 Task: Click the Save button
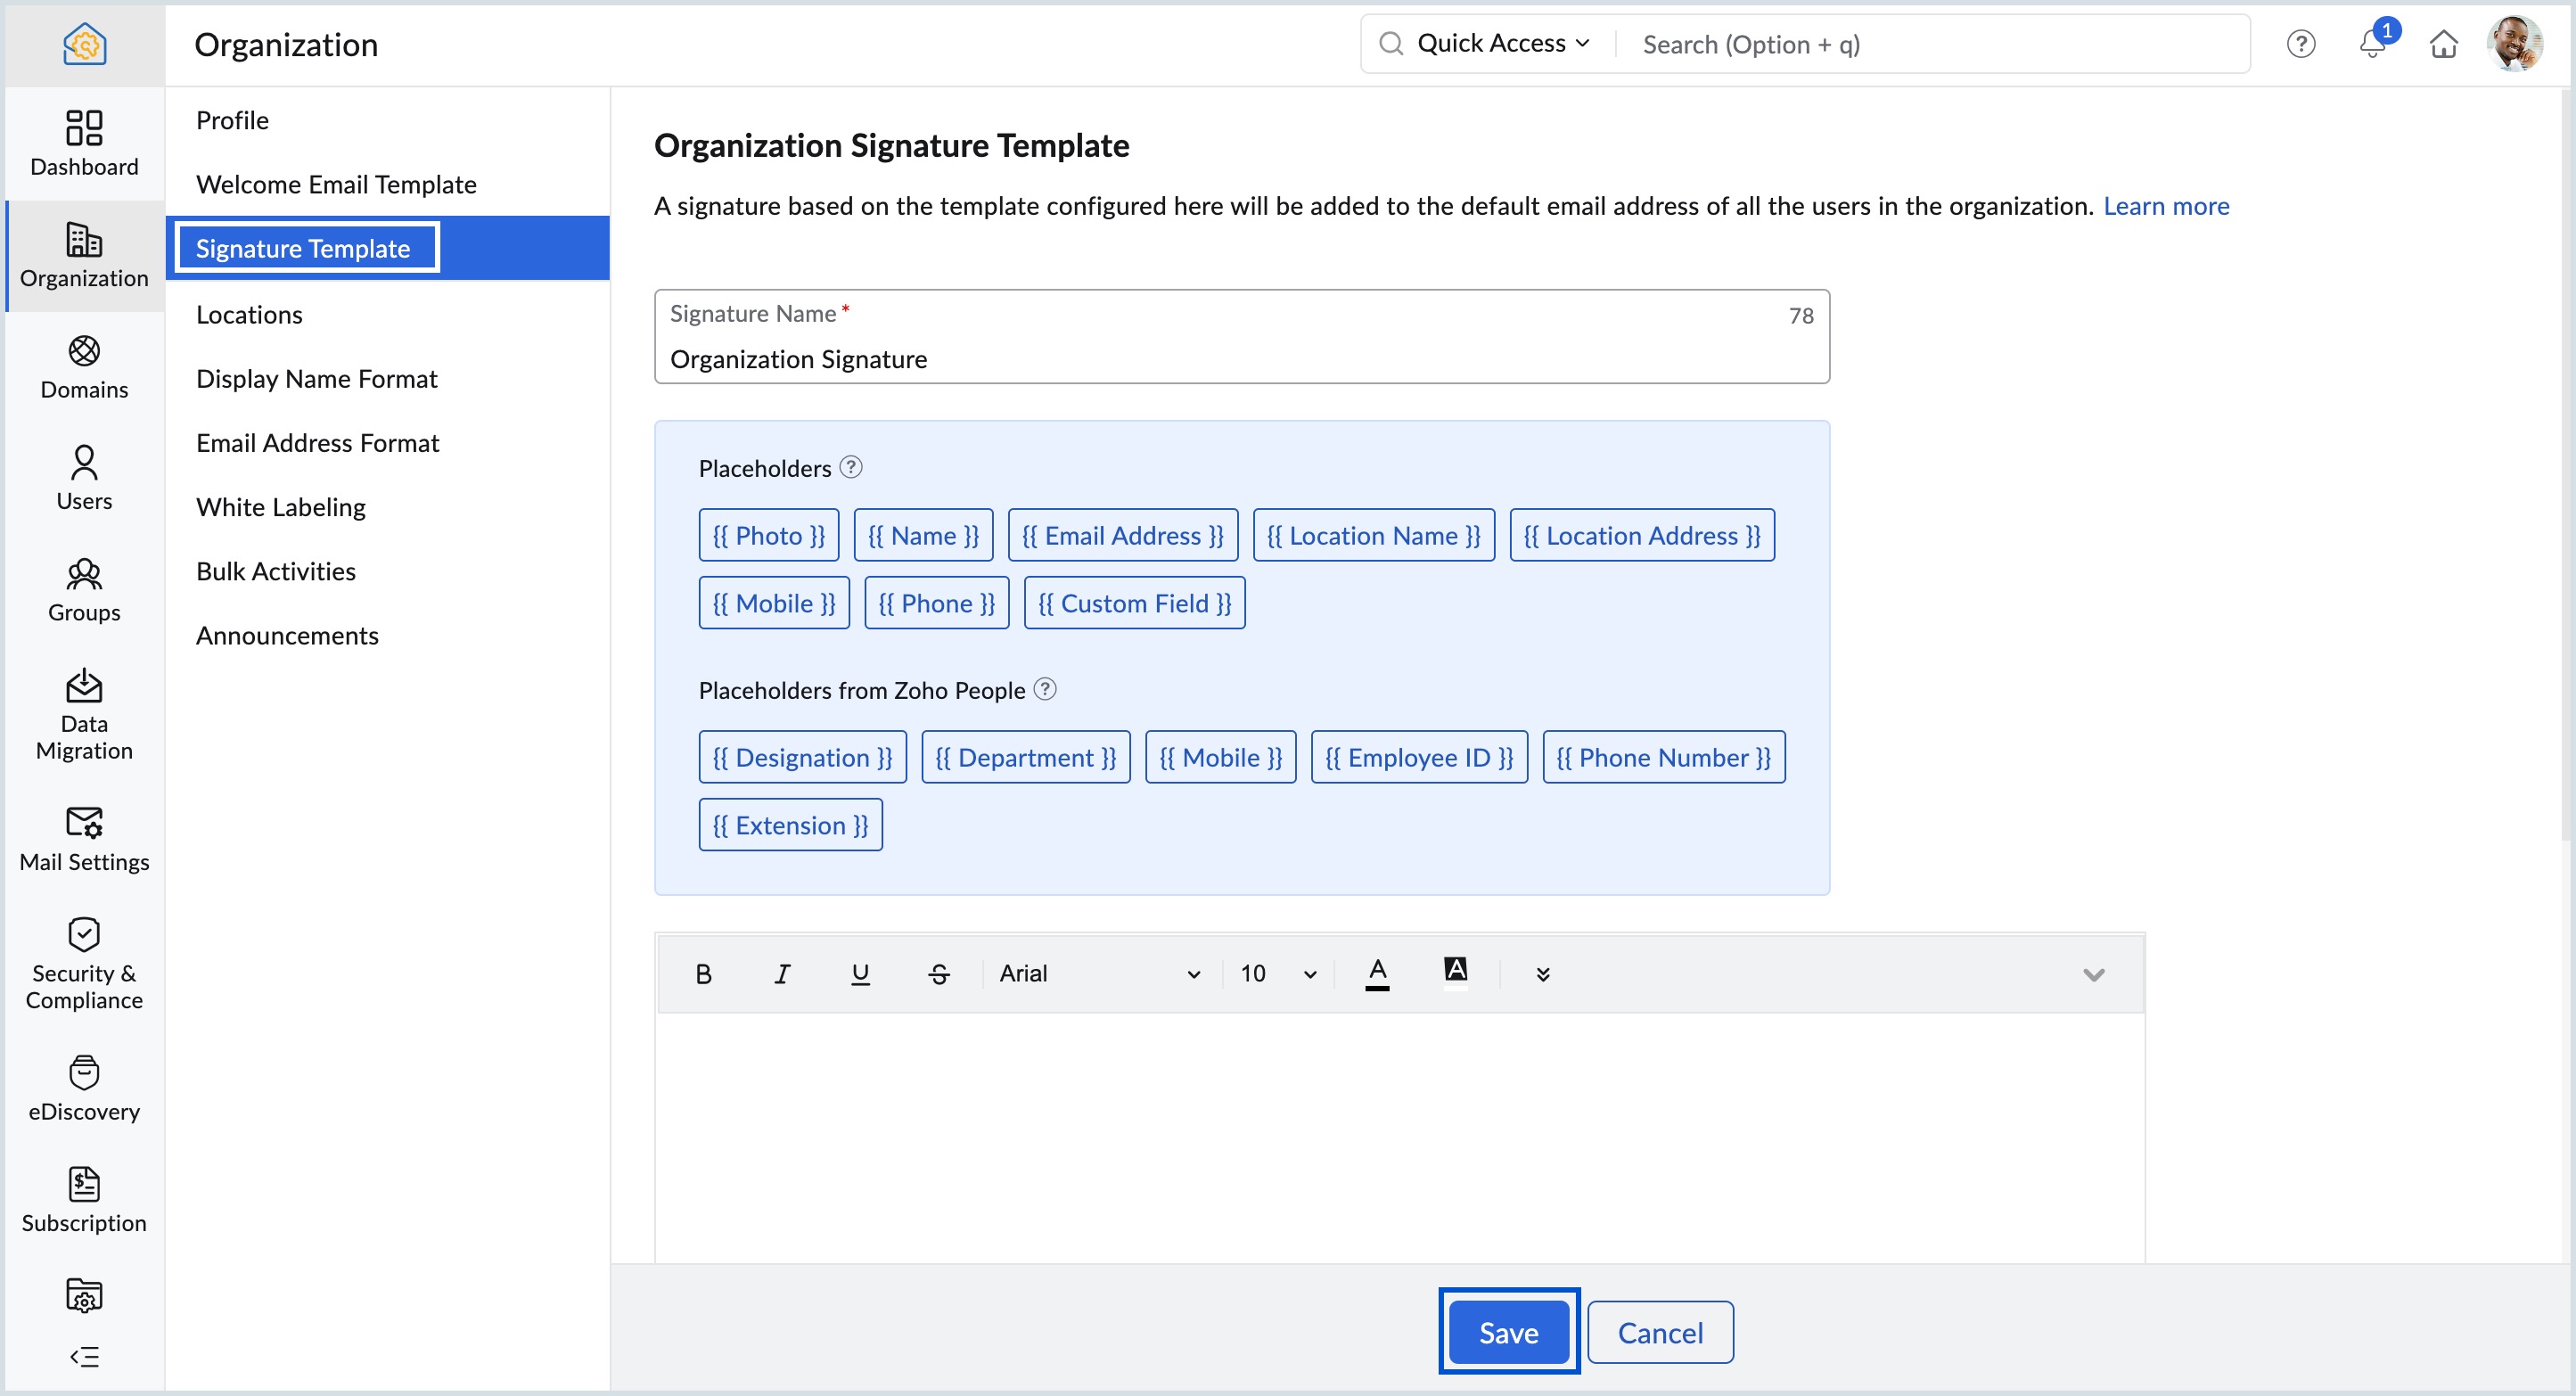(1508, 1332)
